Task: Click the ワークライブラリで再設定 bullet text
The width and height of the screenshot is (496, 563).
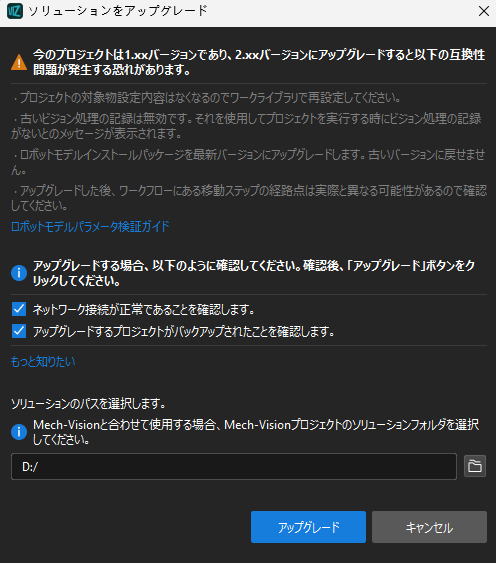Action: click(x=206, y=97)
